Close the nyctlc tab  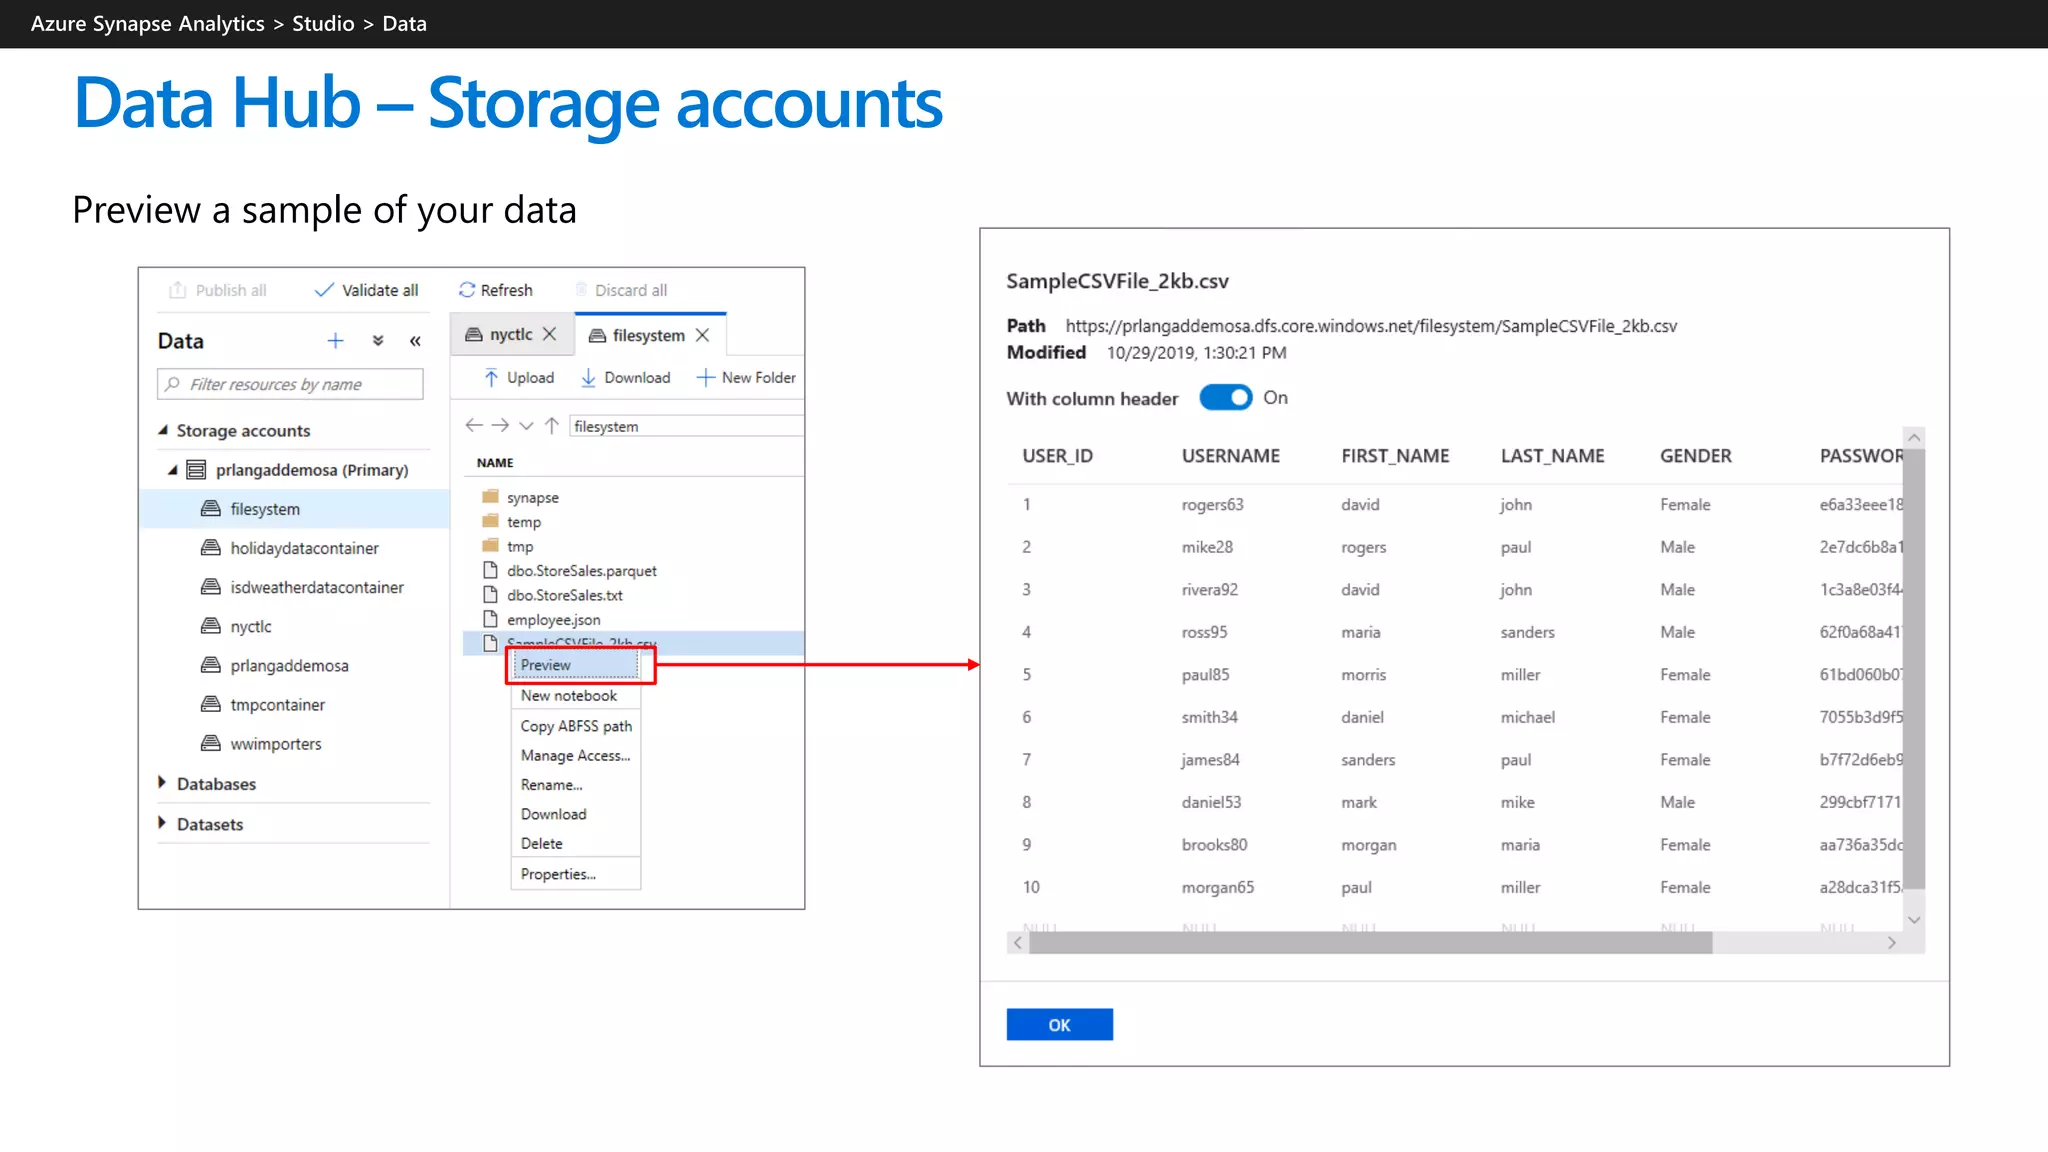click(549, 334)
